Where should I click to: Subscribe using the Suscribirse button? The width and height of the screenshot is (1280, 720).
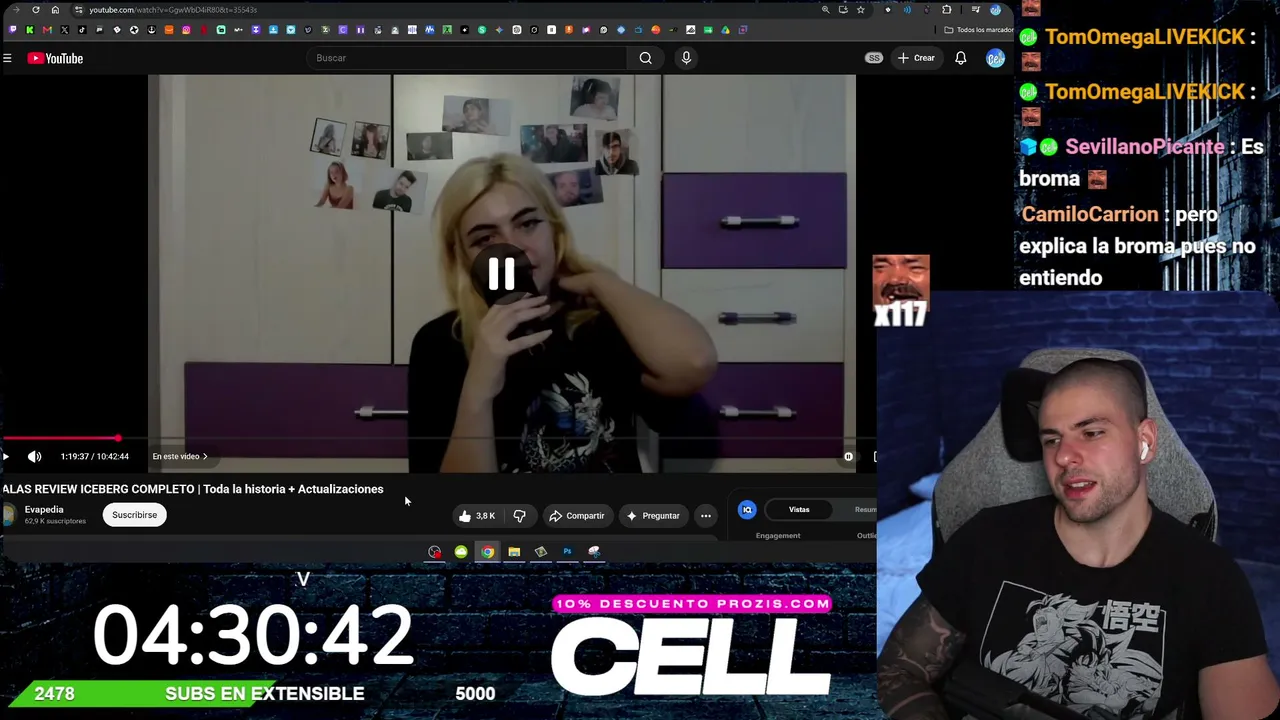(x=134, y=515)
